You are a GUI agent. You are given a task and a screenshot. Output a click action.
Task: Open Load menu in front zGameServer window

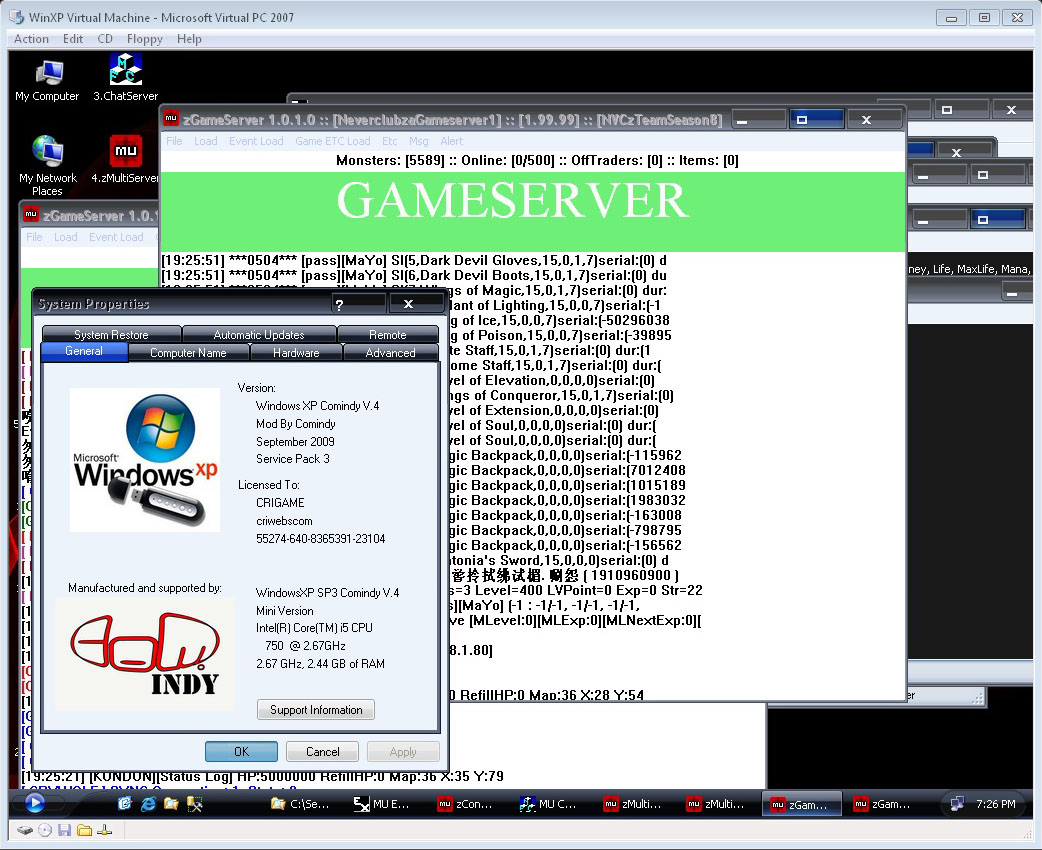(x=205, y=141)
